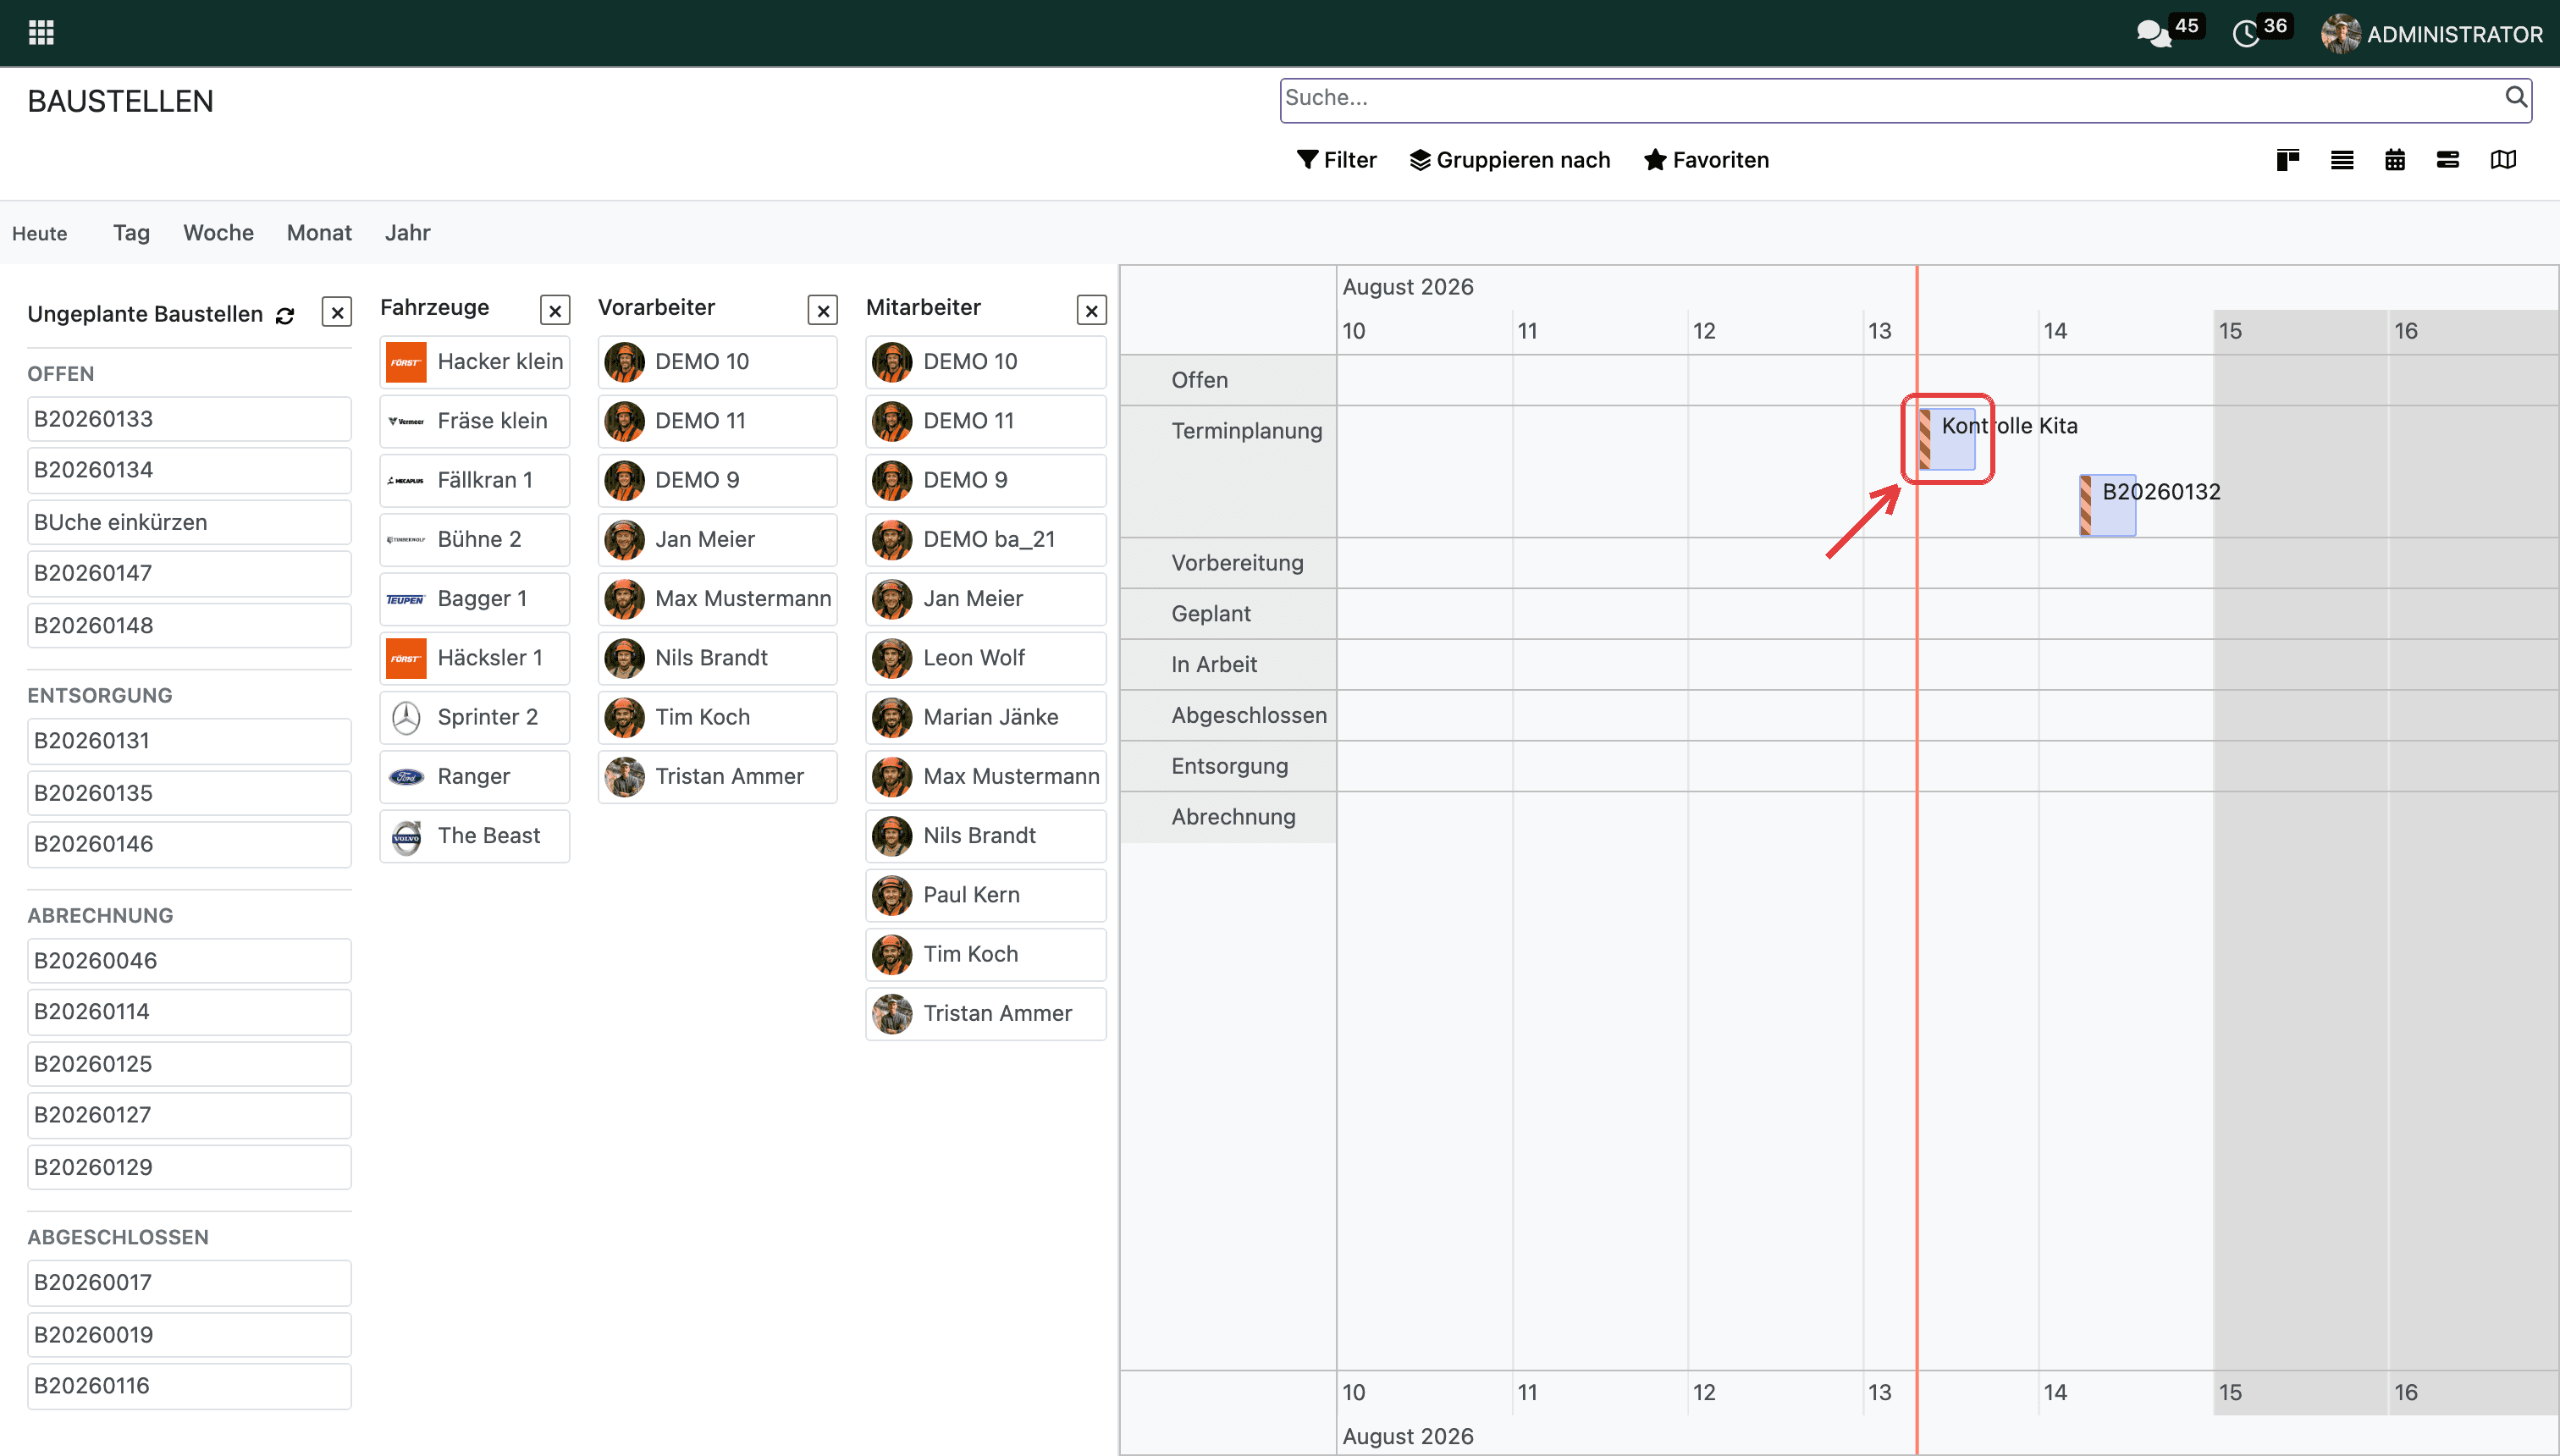Open the Favoriten dropdown

click(x=1706, y=160)
